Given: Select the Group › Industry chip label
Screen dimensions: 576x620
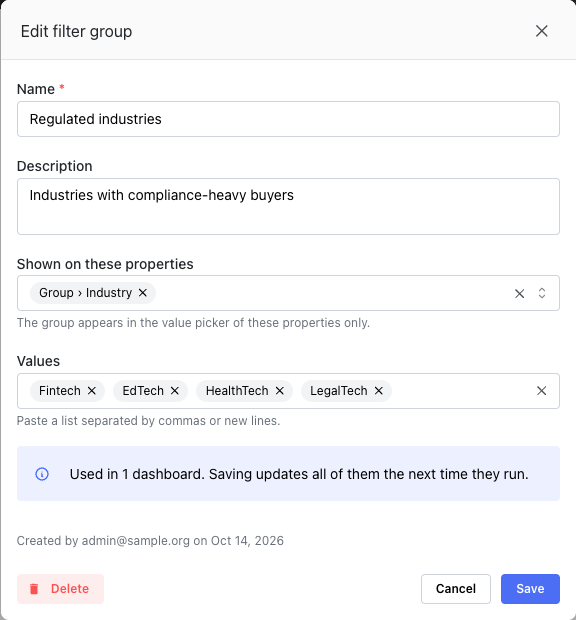Looking at the screenshot, I should click(85, 293).
